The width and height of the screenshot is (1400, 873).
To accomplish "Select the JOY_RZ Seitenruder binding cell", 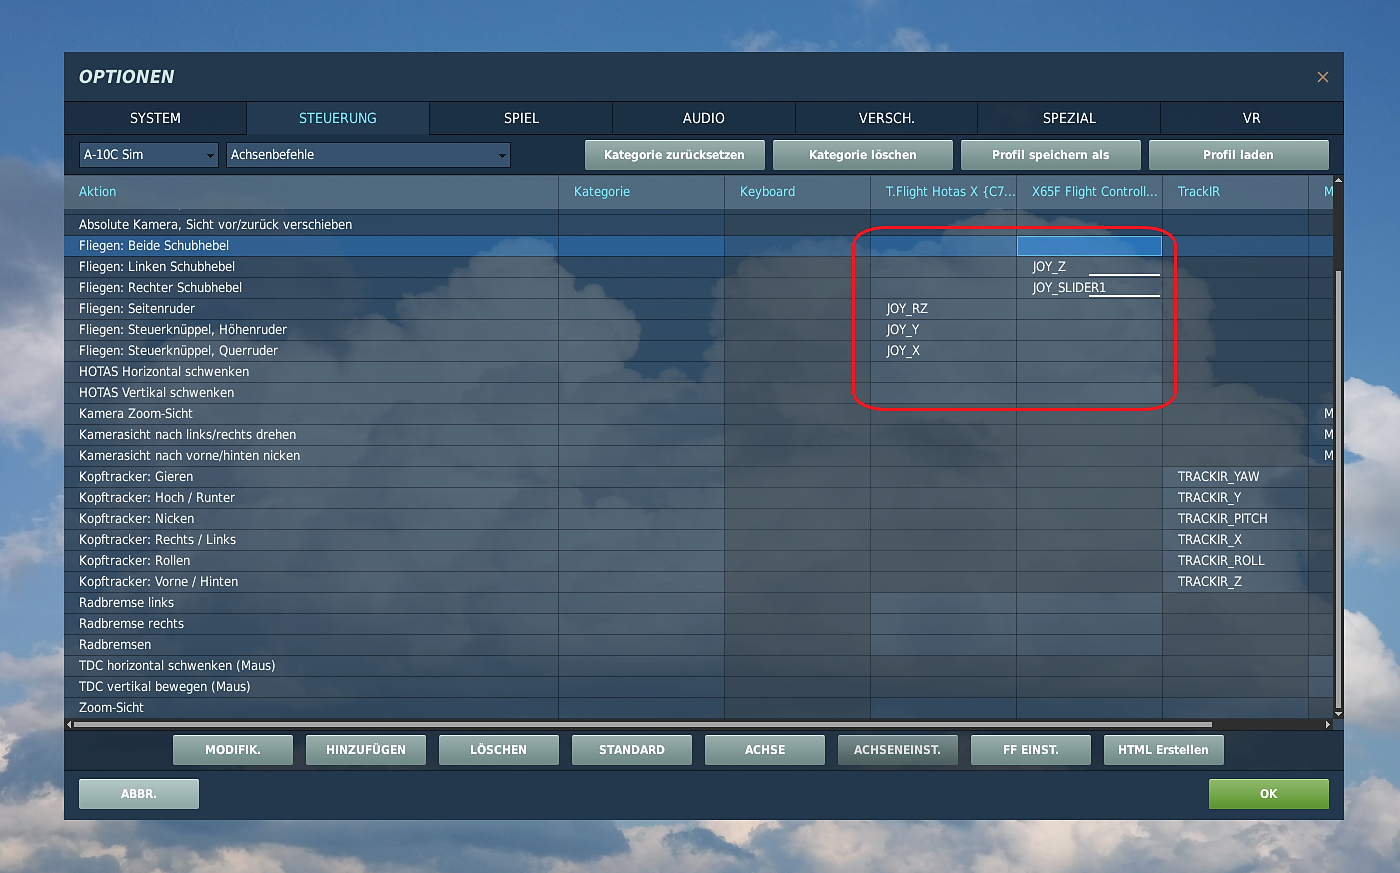I will pos(943,309).
